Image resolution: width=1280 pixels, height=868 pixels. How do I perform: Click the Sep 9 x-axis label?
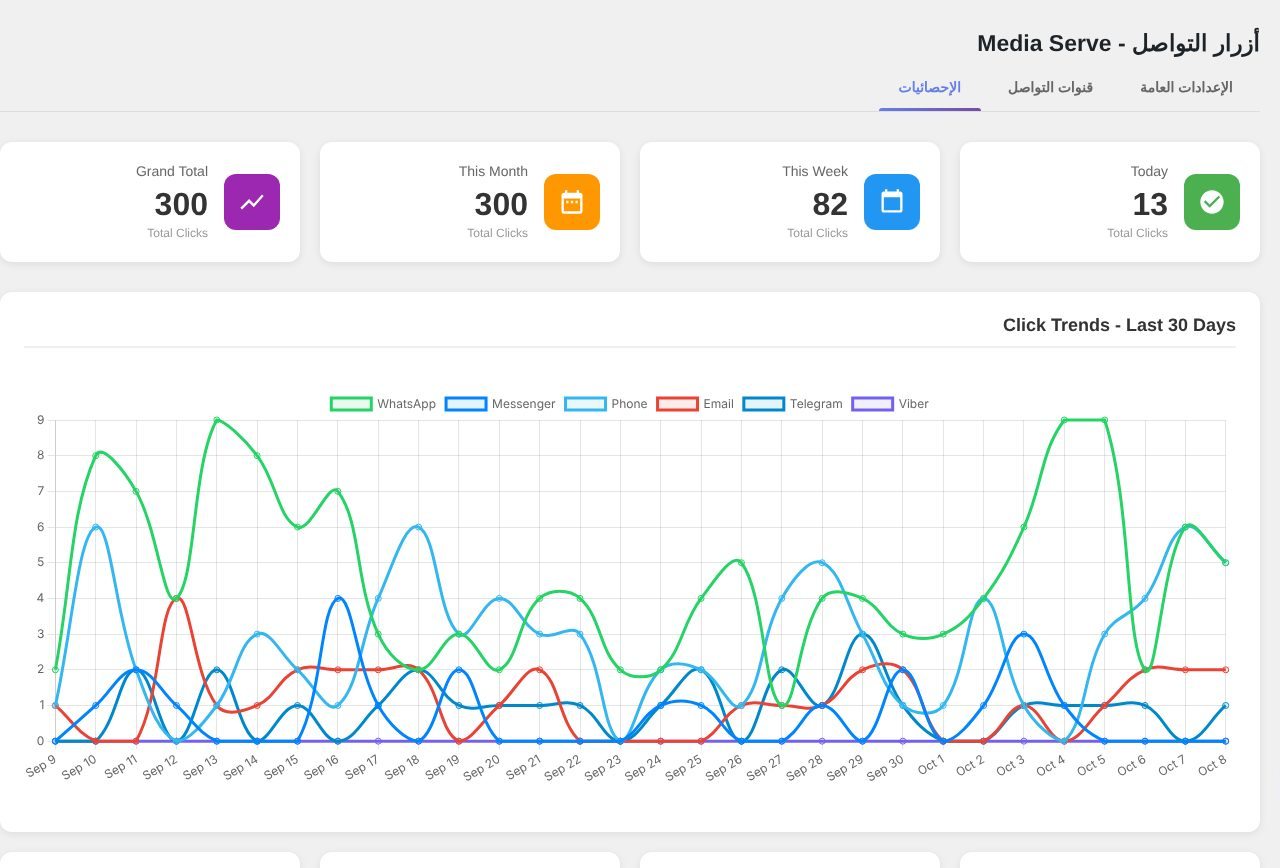point(41,766)
